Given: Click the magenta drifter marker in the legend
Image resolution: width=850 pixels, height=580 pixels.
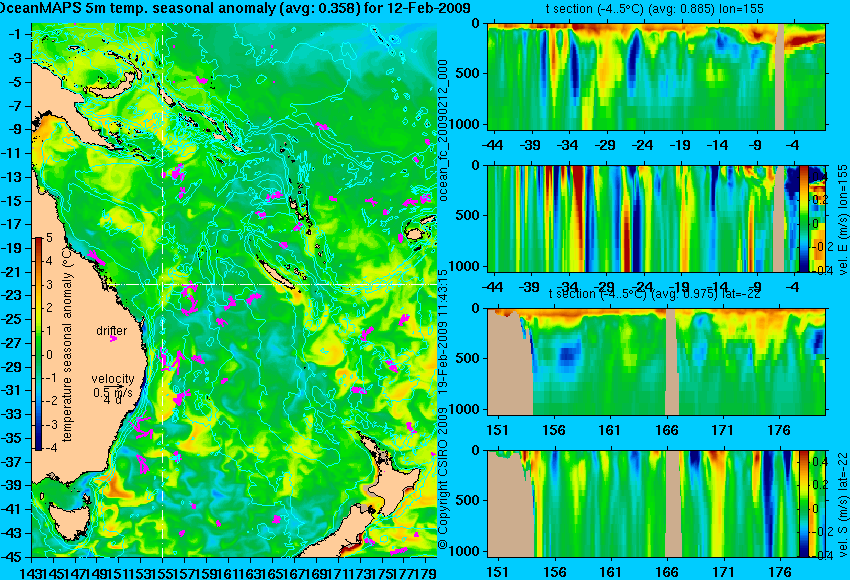Looking at the screenshot, I should (x=113, y=339).
